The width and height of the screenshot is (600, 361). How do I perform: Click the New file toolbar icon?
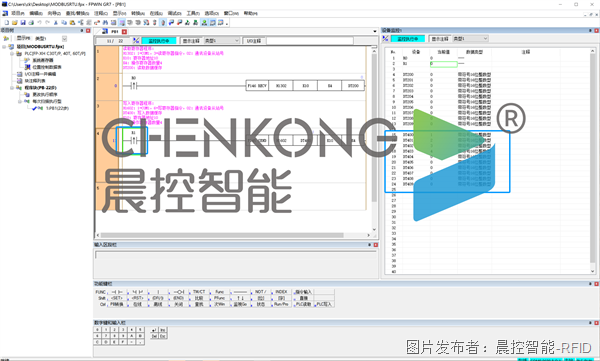[6, 23]
